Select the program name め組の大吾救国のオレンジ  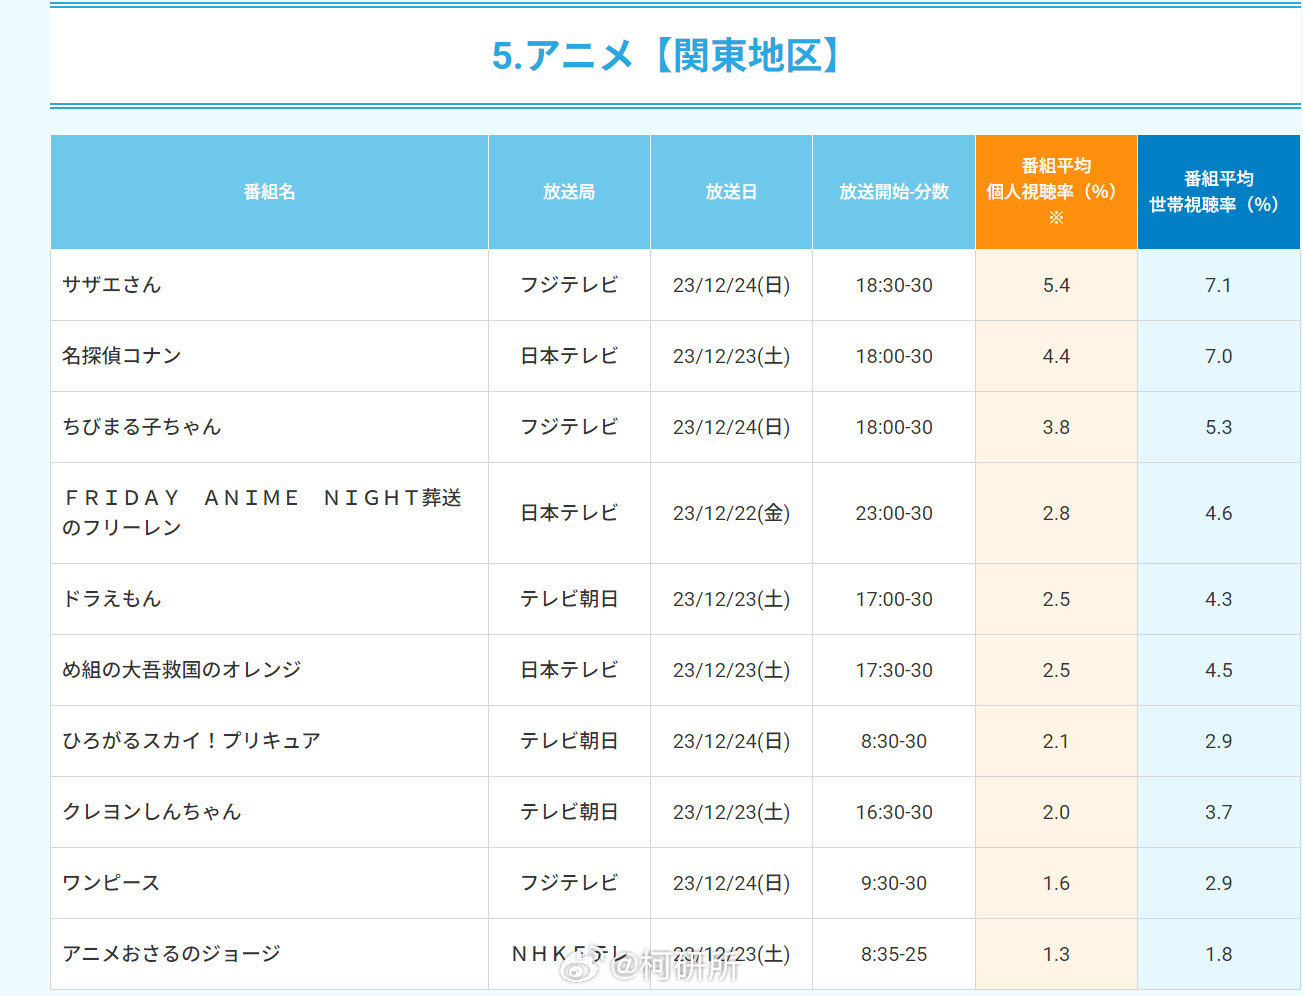click(182, 670)
